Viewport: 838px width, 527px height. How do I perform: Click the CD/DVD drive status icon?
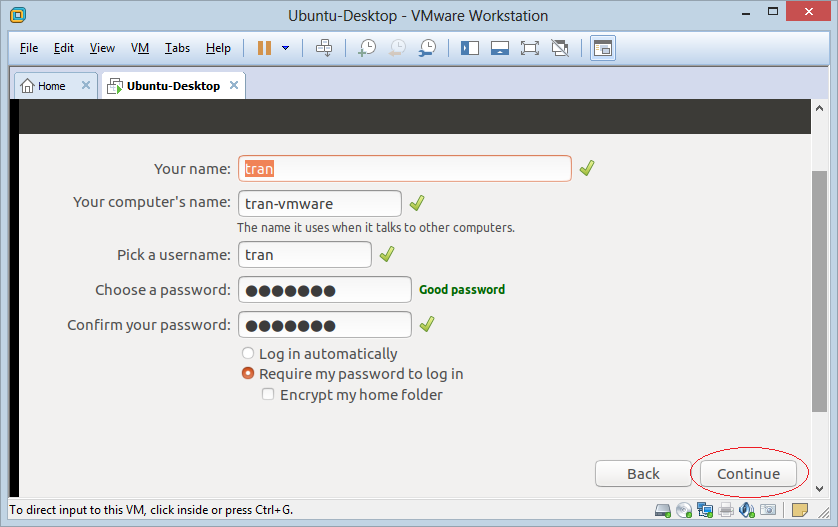684,510
